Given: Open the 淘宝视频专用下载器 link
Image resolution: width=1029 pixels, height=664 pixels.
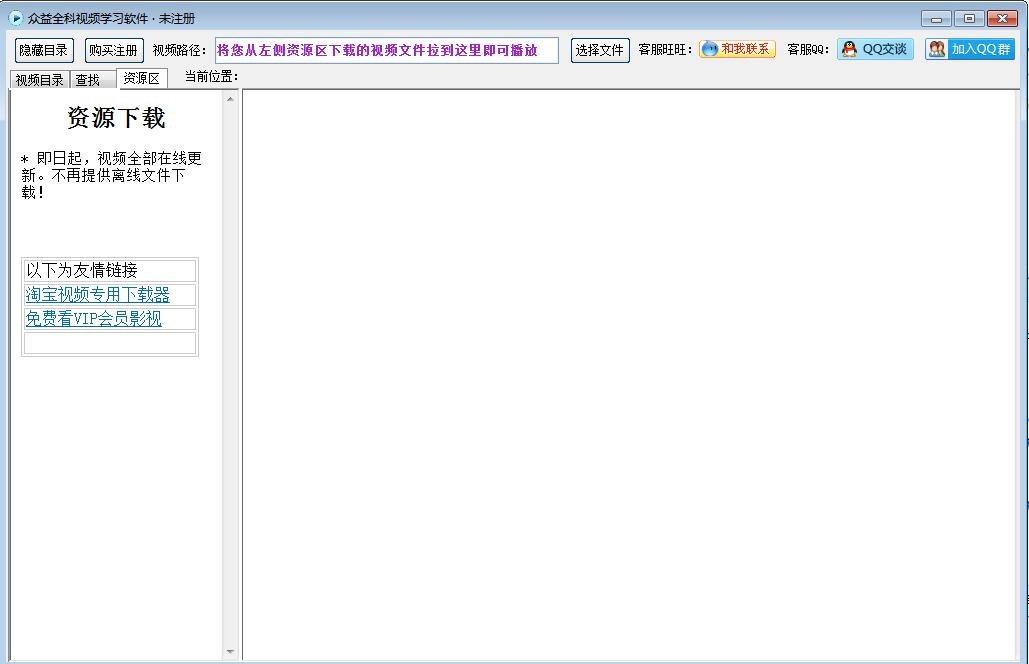Looking at the screenshot, I should [98, 295].
